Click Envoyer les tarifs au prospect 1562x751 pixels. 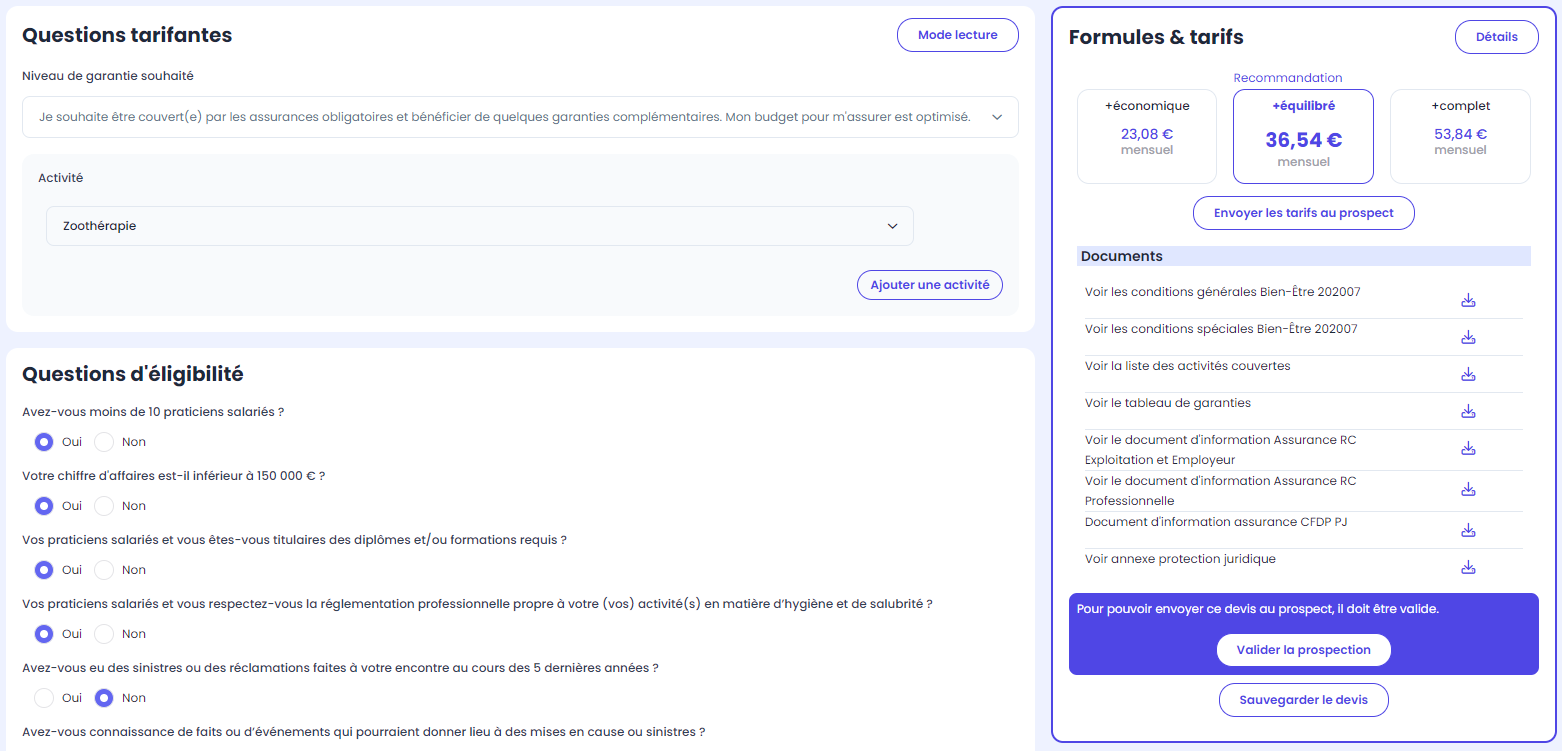click(1304, 213)
